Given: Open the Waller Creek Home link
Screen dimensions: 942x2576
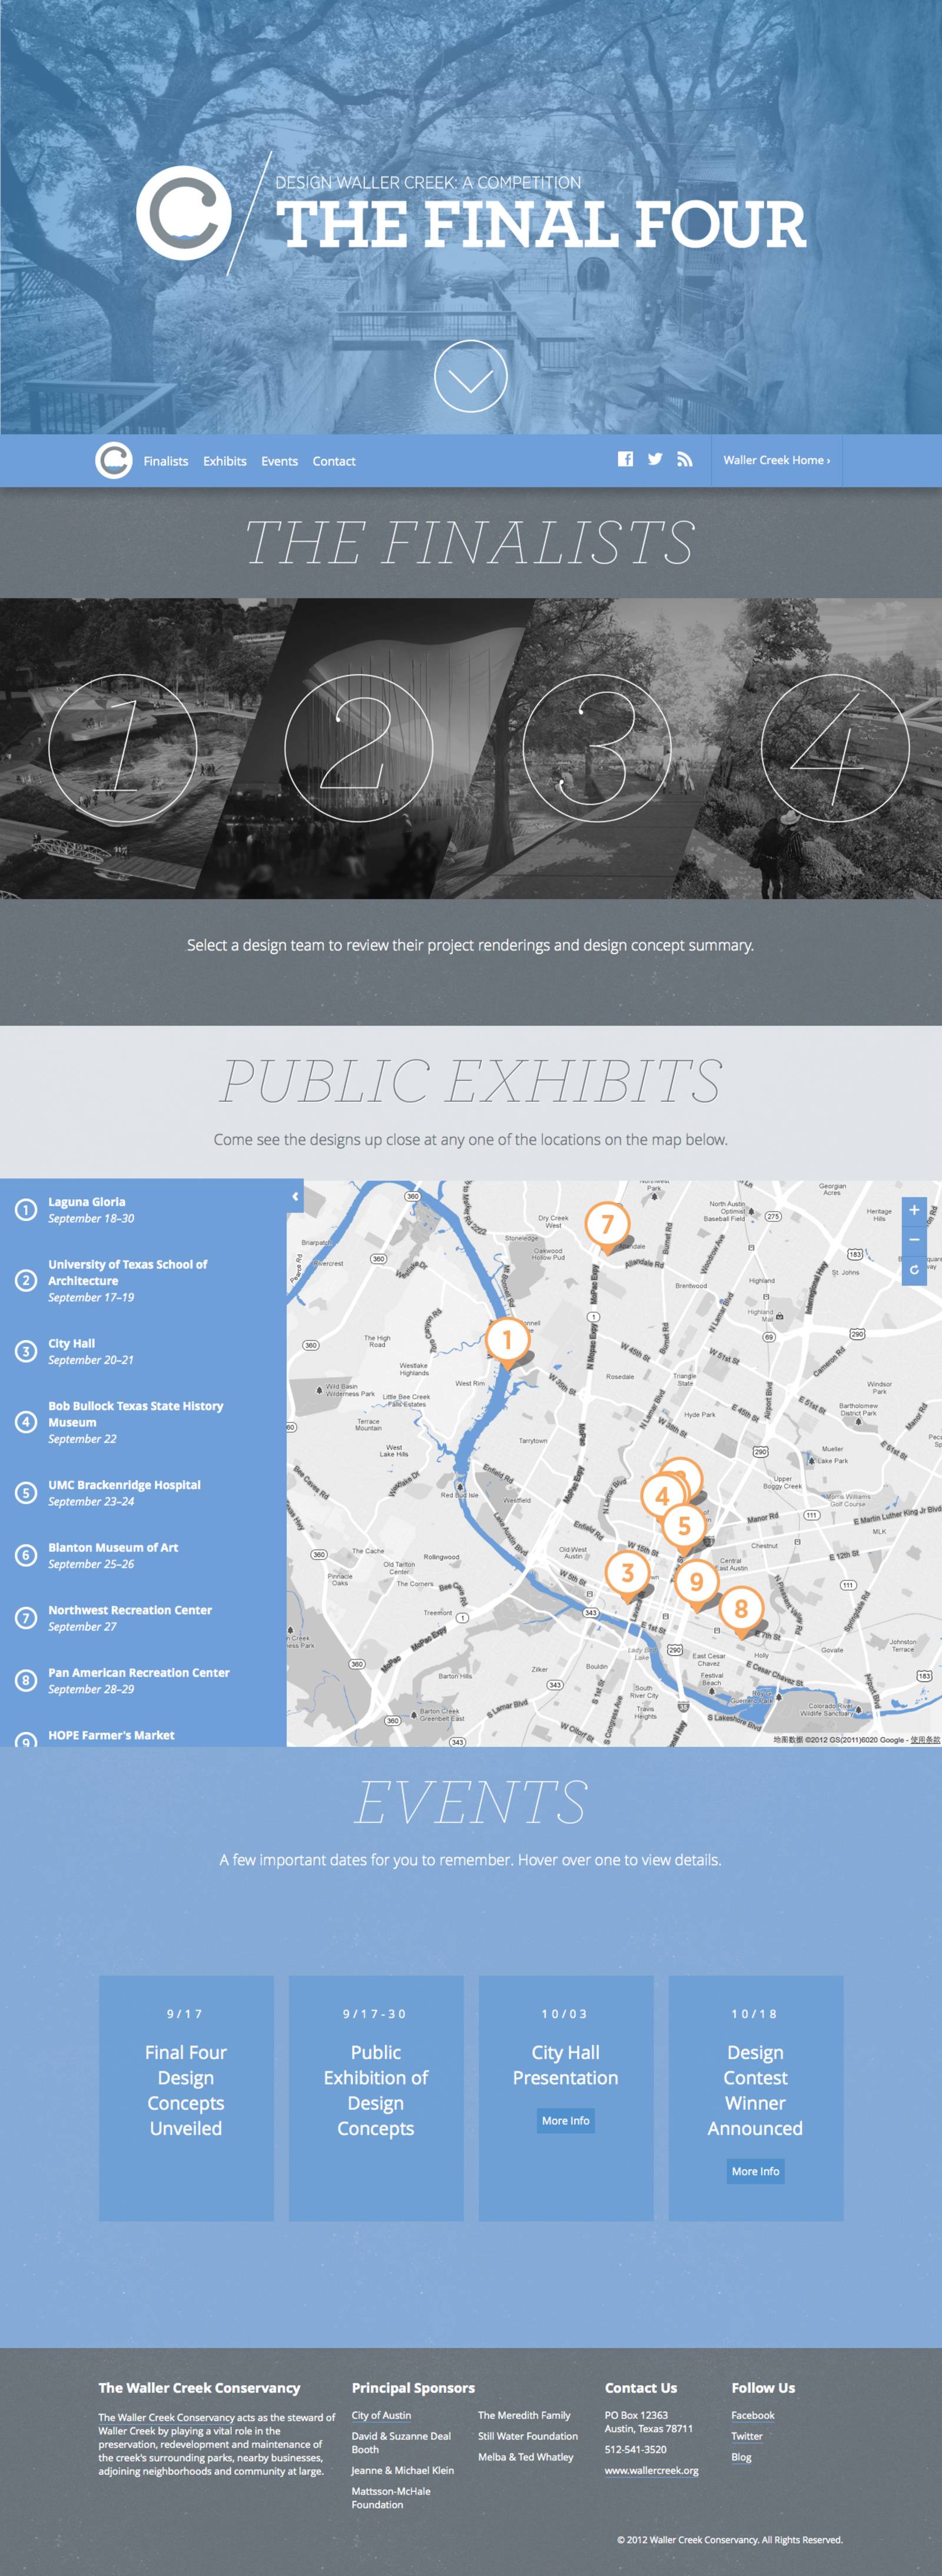Looking at the screenshot, I should coord(777,460).
